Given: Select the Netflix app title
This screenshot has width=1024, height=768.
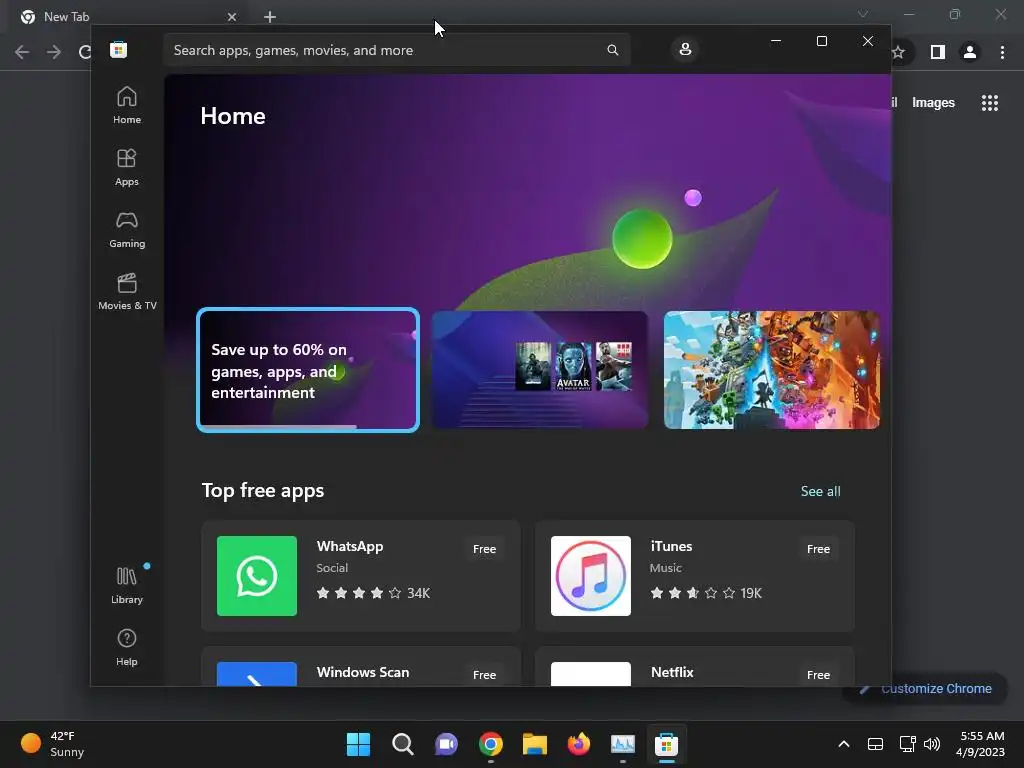Looking at the screenshot, I should pyautogui.click(x=672, y=672).
